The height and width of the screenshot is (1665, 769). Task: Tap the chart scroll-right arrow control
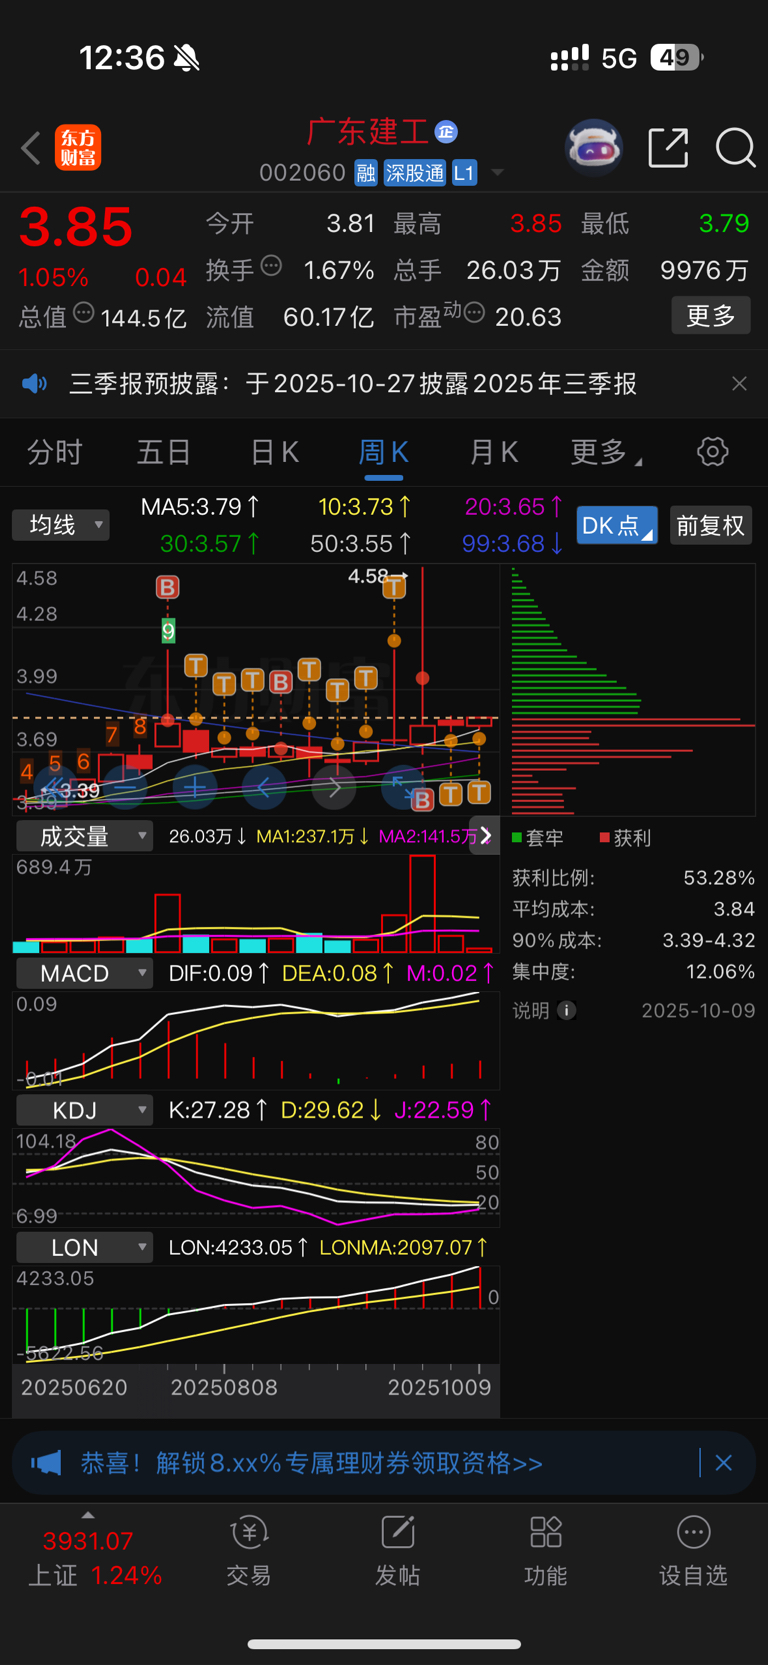[x=334, y=788]
